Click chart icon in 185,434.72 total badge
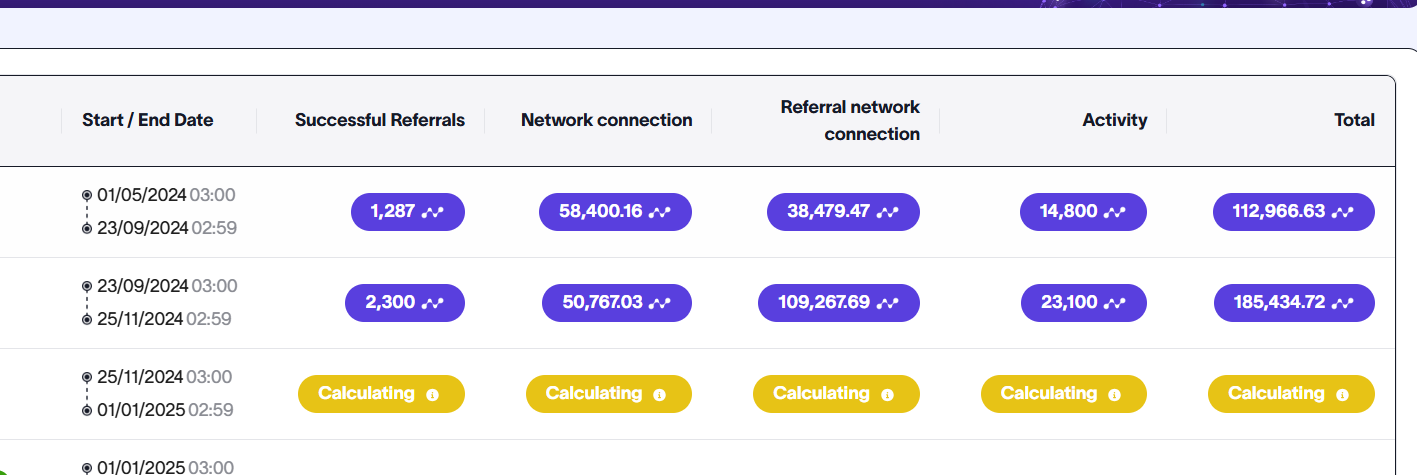 pos(1343,303)
